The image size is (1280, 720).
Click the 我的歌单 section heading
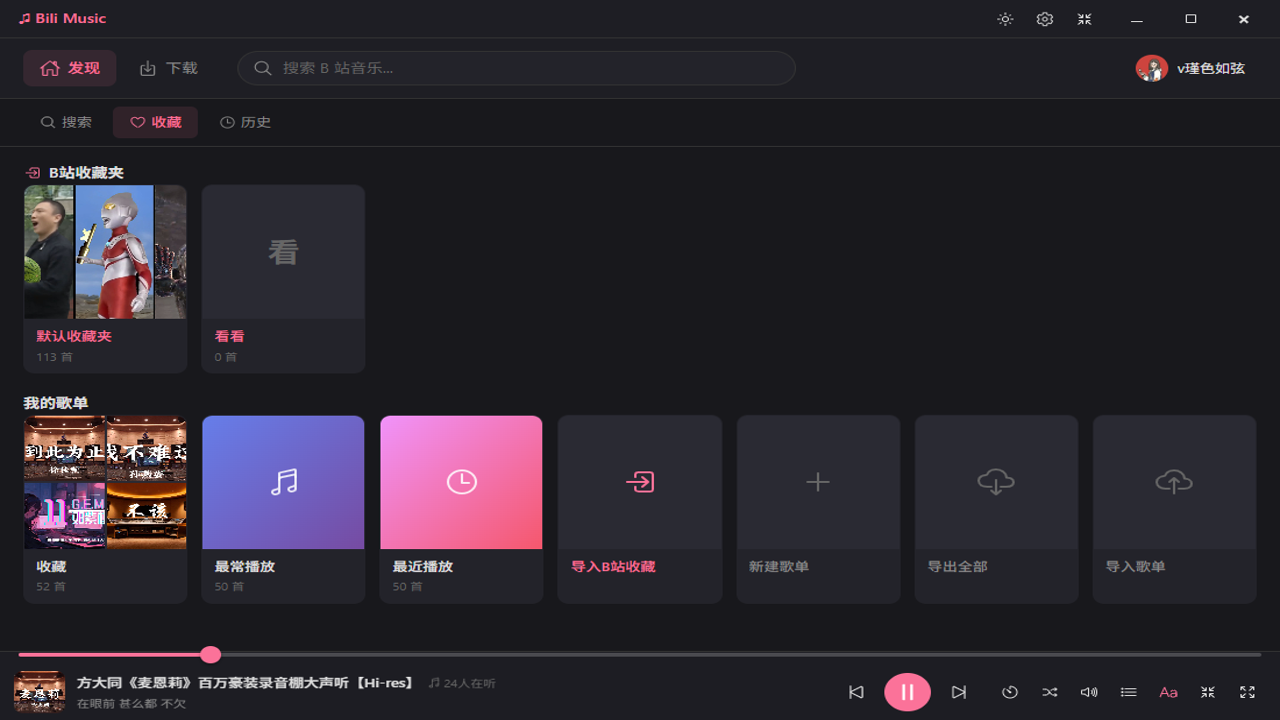[x=56, y=403]
